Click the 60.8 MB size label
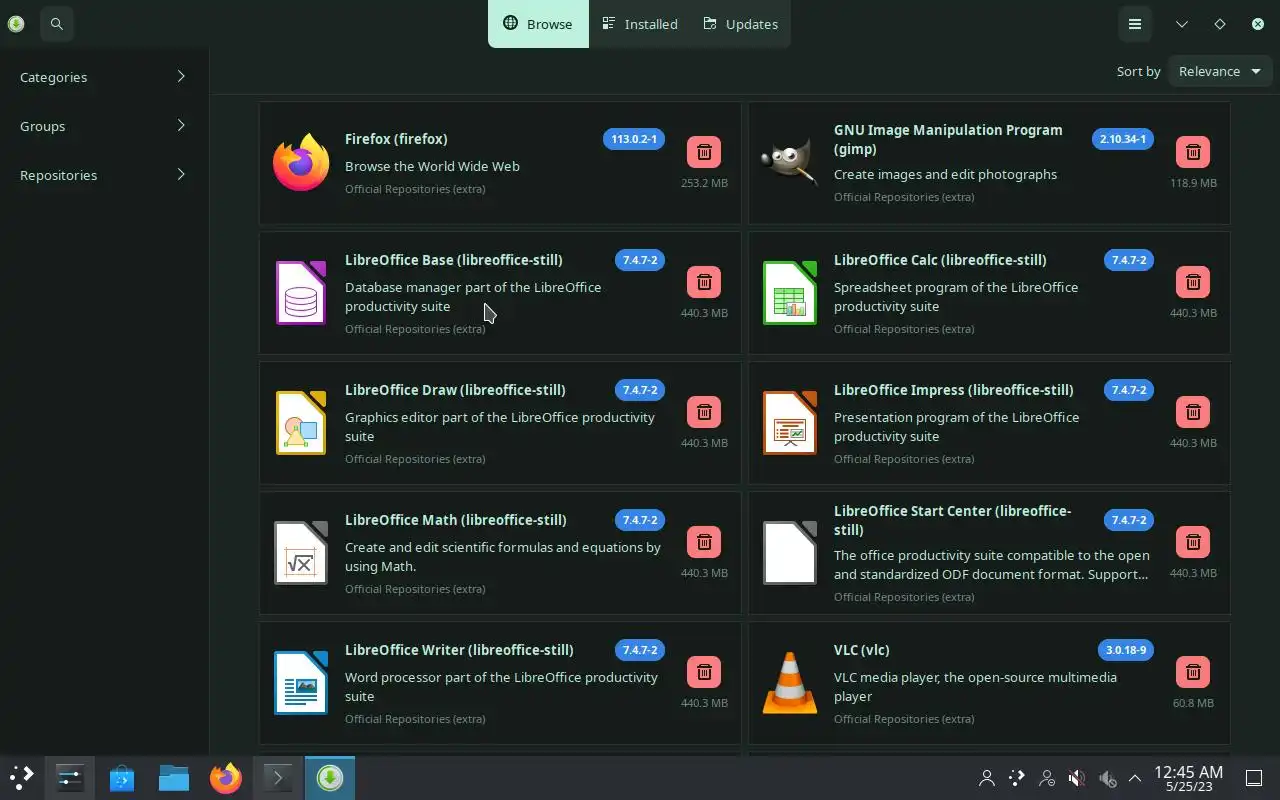The width and height of the screenshot is (1280, 800). 1193,703
